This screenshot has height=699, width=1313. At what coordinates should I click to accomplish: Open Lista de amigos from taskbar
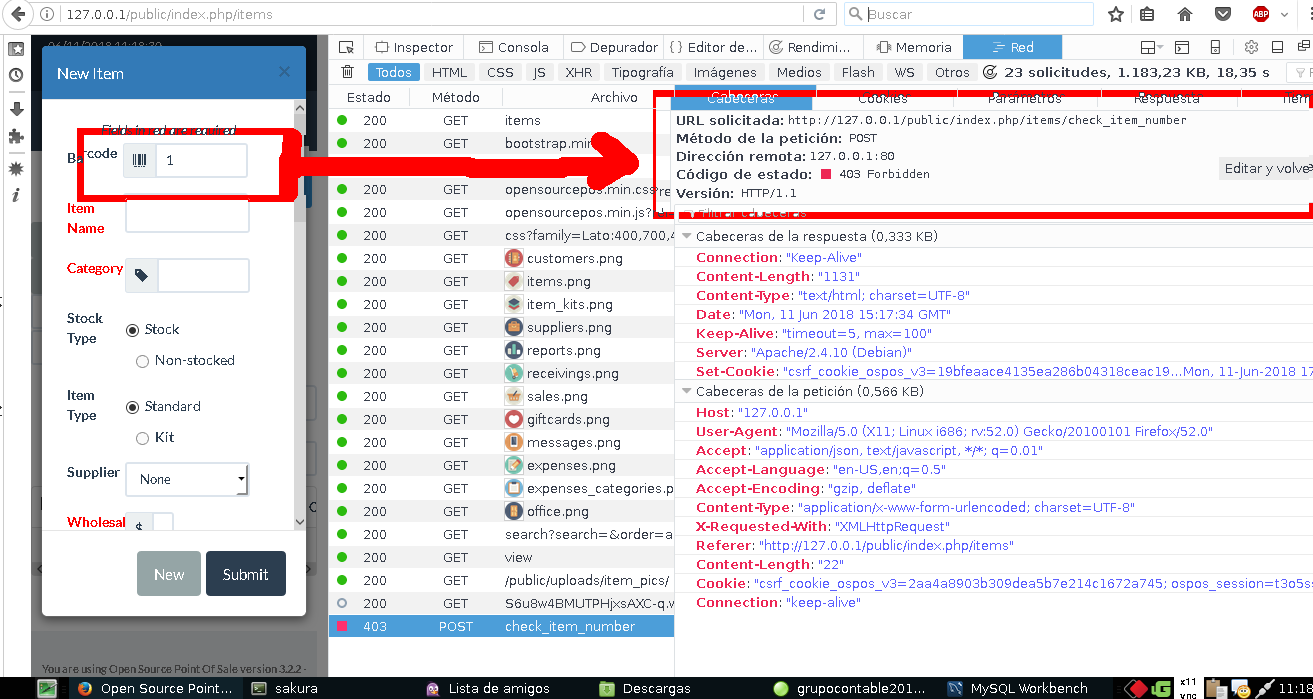(487, 688)
